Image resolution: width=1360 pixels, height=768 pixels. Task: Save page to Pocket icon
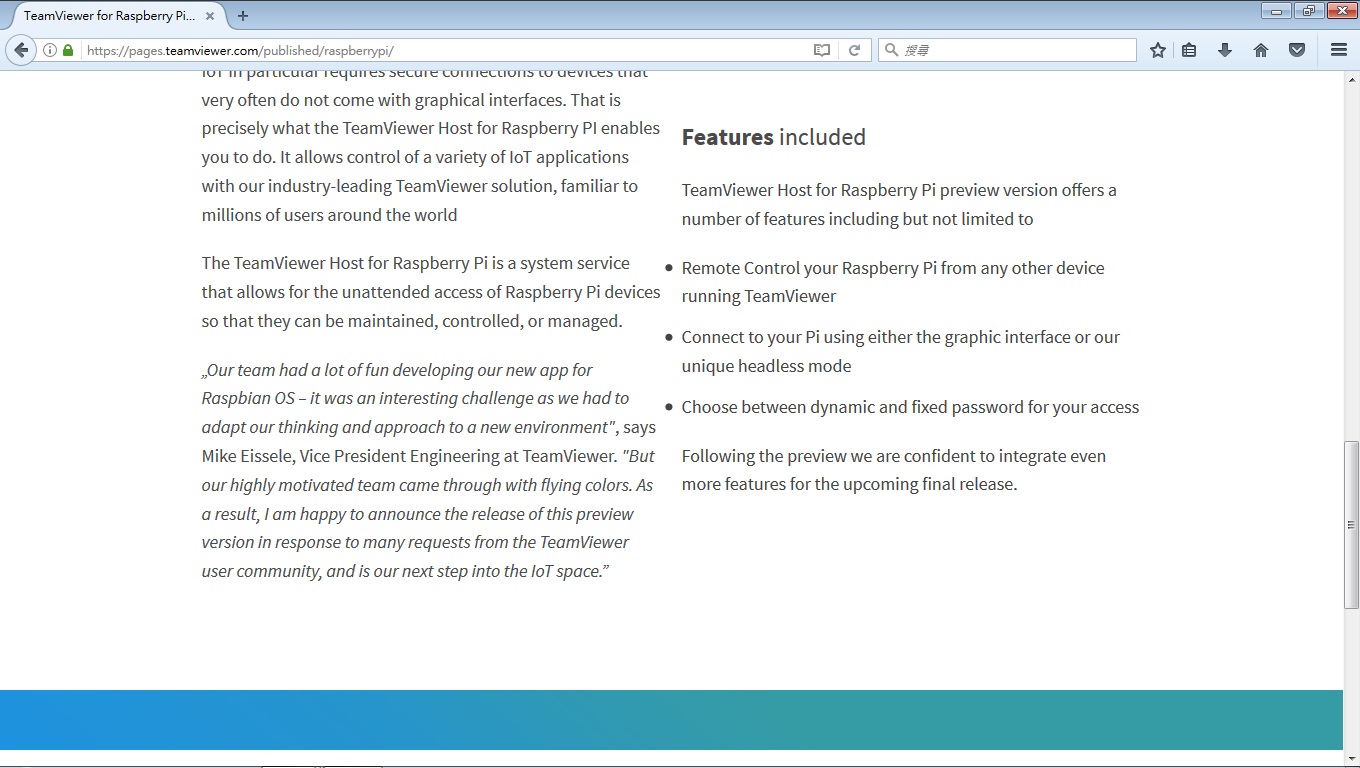[x=1297, y=50]
